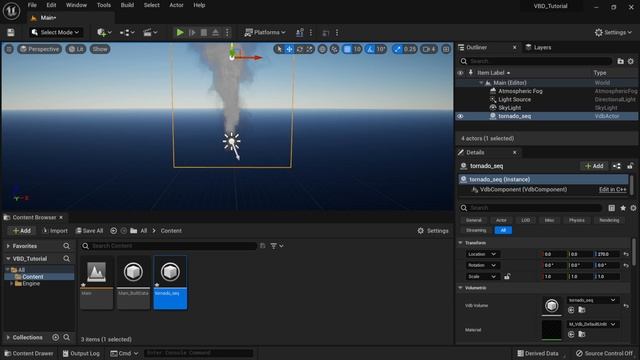
Task: Click the Add component button in Details
Action: coord(594,166)
